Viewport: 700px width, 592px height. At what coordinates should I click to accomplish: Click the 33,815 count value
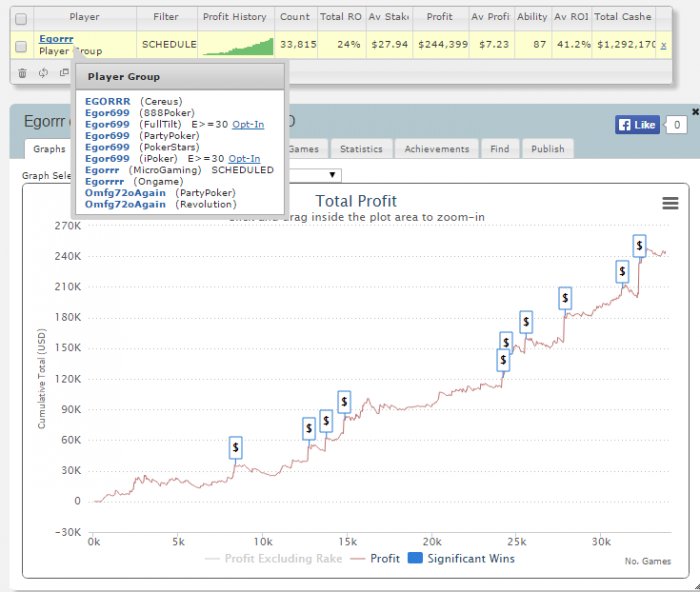[x=298, y=45]
